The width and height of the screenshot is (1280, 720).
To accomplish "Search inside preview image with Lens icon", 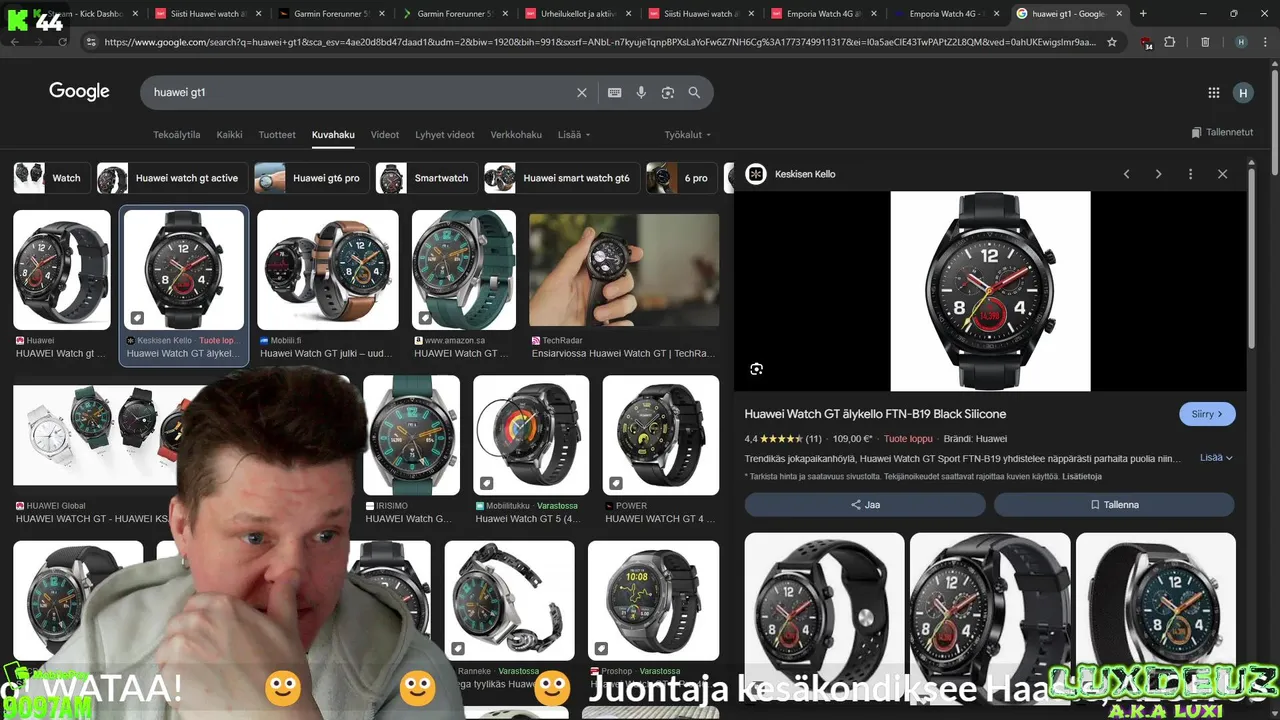I will pyautogui.click(x=757, y=369).
